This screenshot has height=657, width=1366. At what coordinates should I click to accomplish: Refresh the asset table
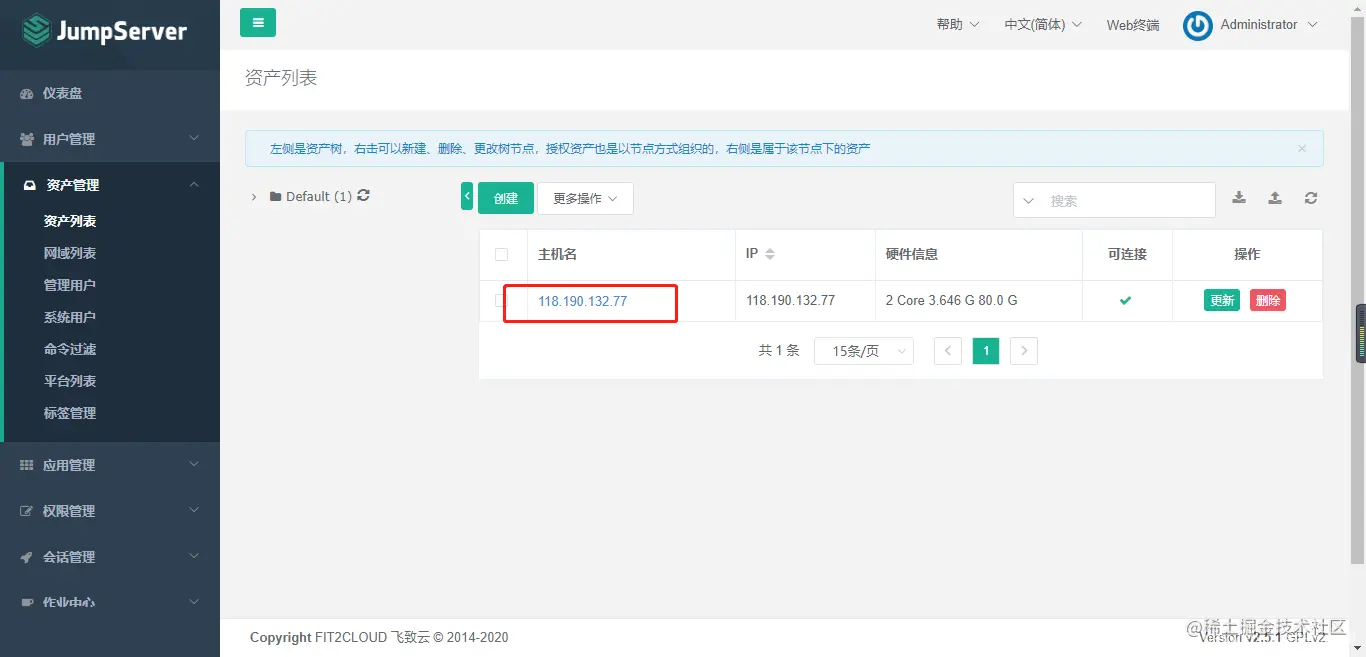click(x=1311, y=198)
